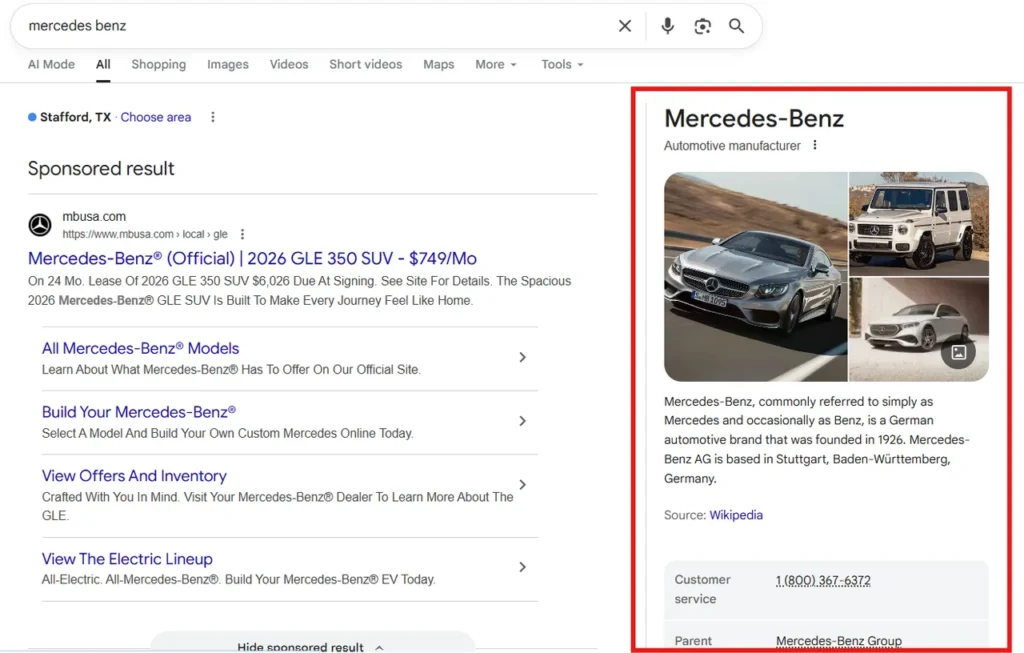Expand the More dropdown

coord(496,64)
